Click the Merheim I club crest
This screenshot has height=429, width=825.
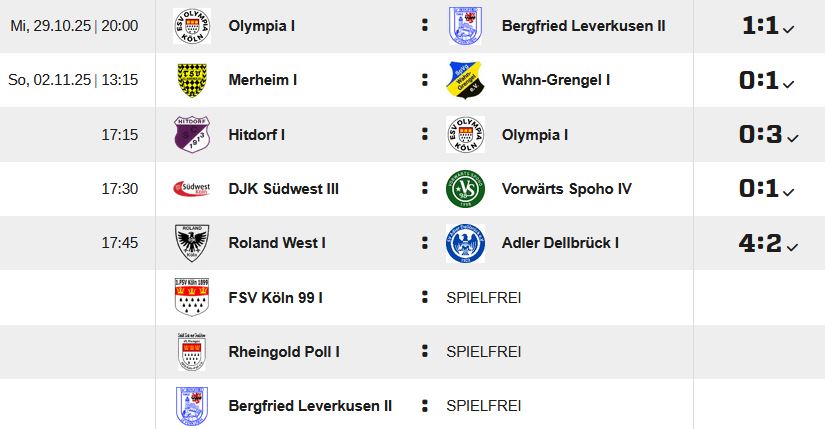click(191, 80)
